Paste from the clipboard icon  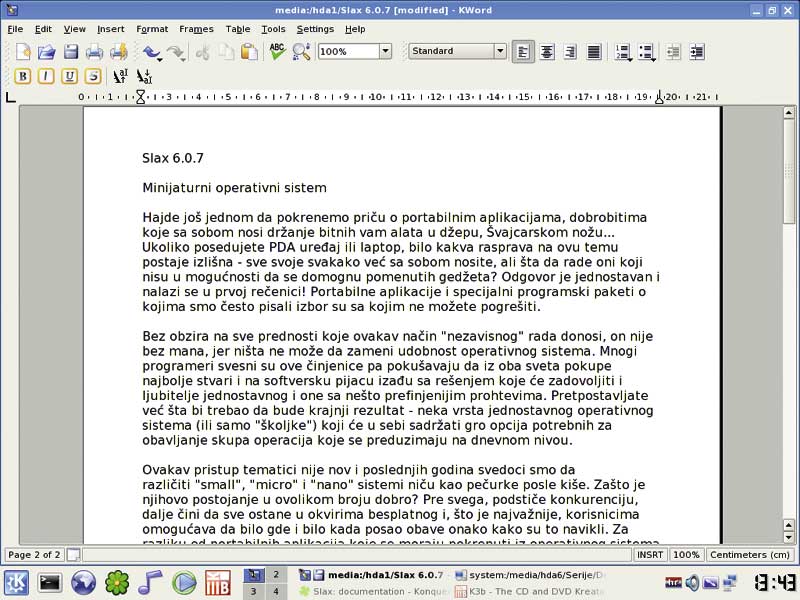[x=249, y=52]
